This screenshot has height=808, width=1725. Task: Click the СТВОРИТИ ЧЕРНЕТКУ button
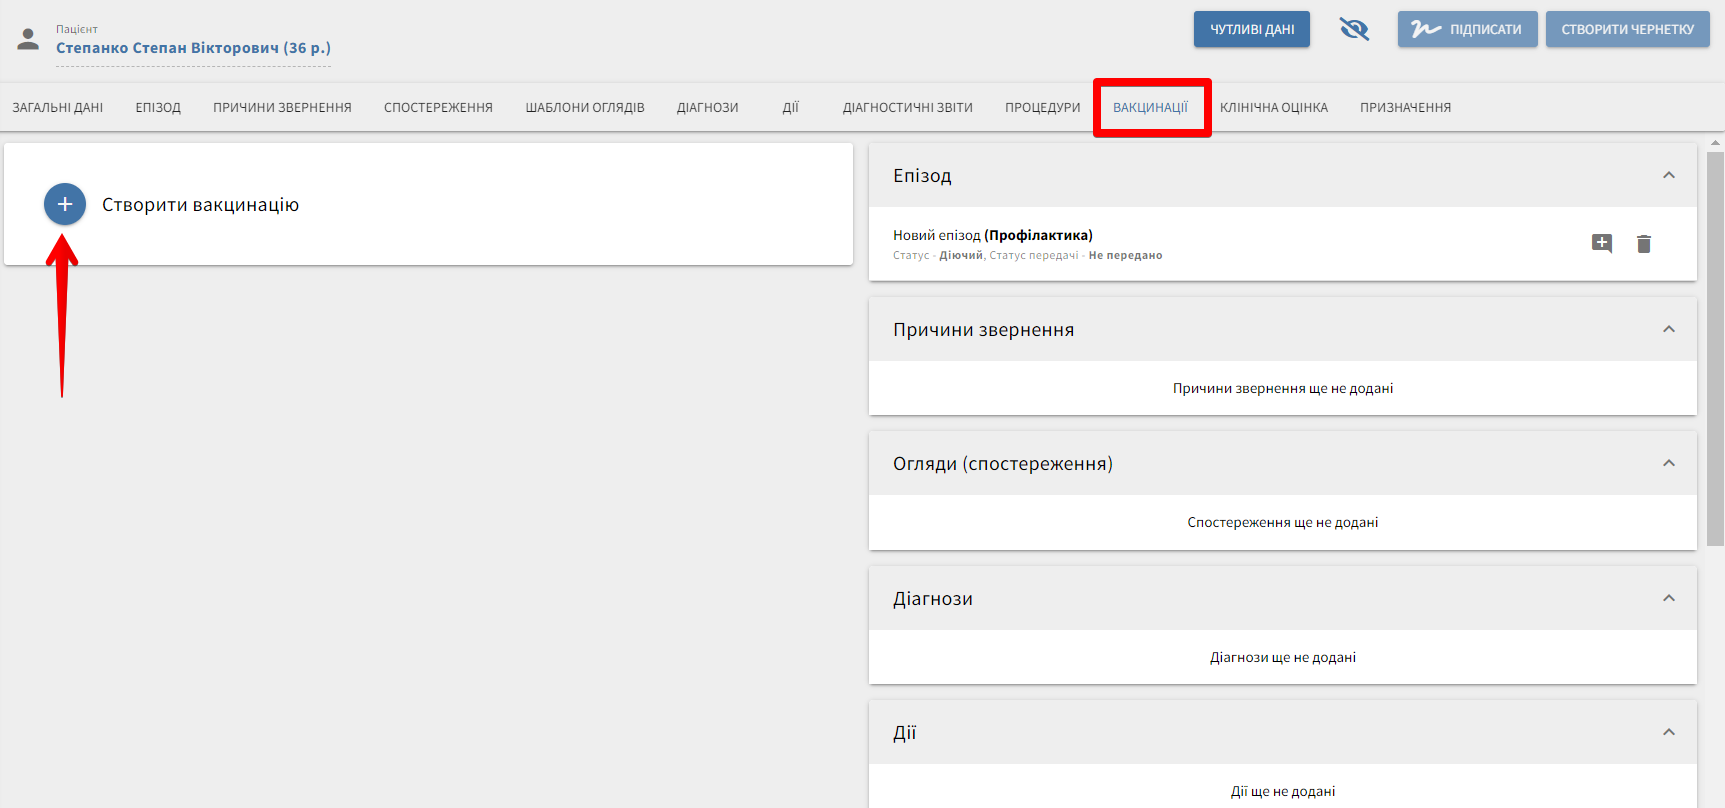coord(1627,29)
